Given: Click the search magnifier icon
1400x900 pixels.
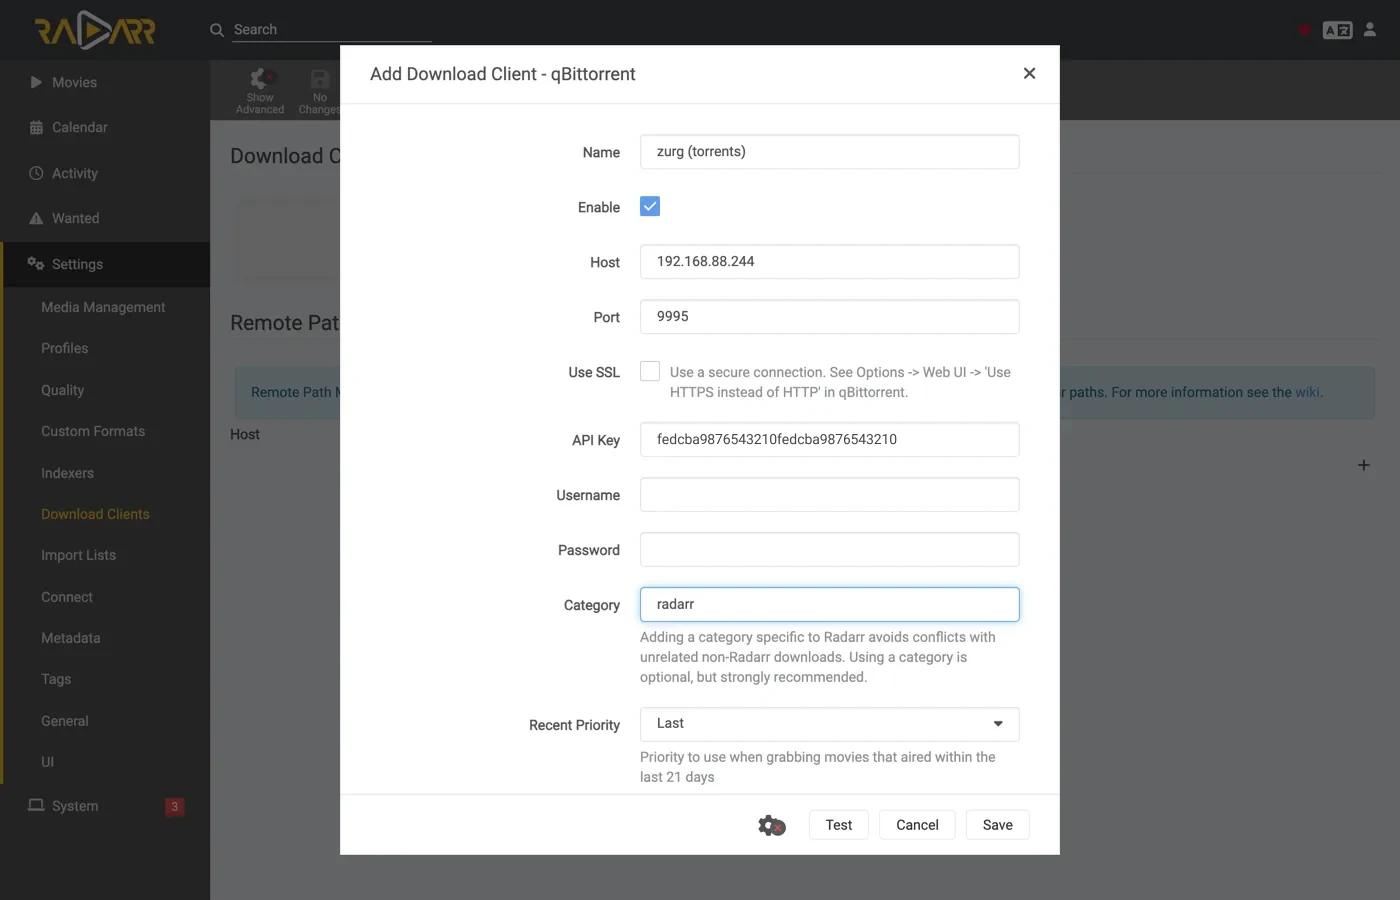Looking at the screenshot, I should coord(217,30).
